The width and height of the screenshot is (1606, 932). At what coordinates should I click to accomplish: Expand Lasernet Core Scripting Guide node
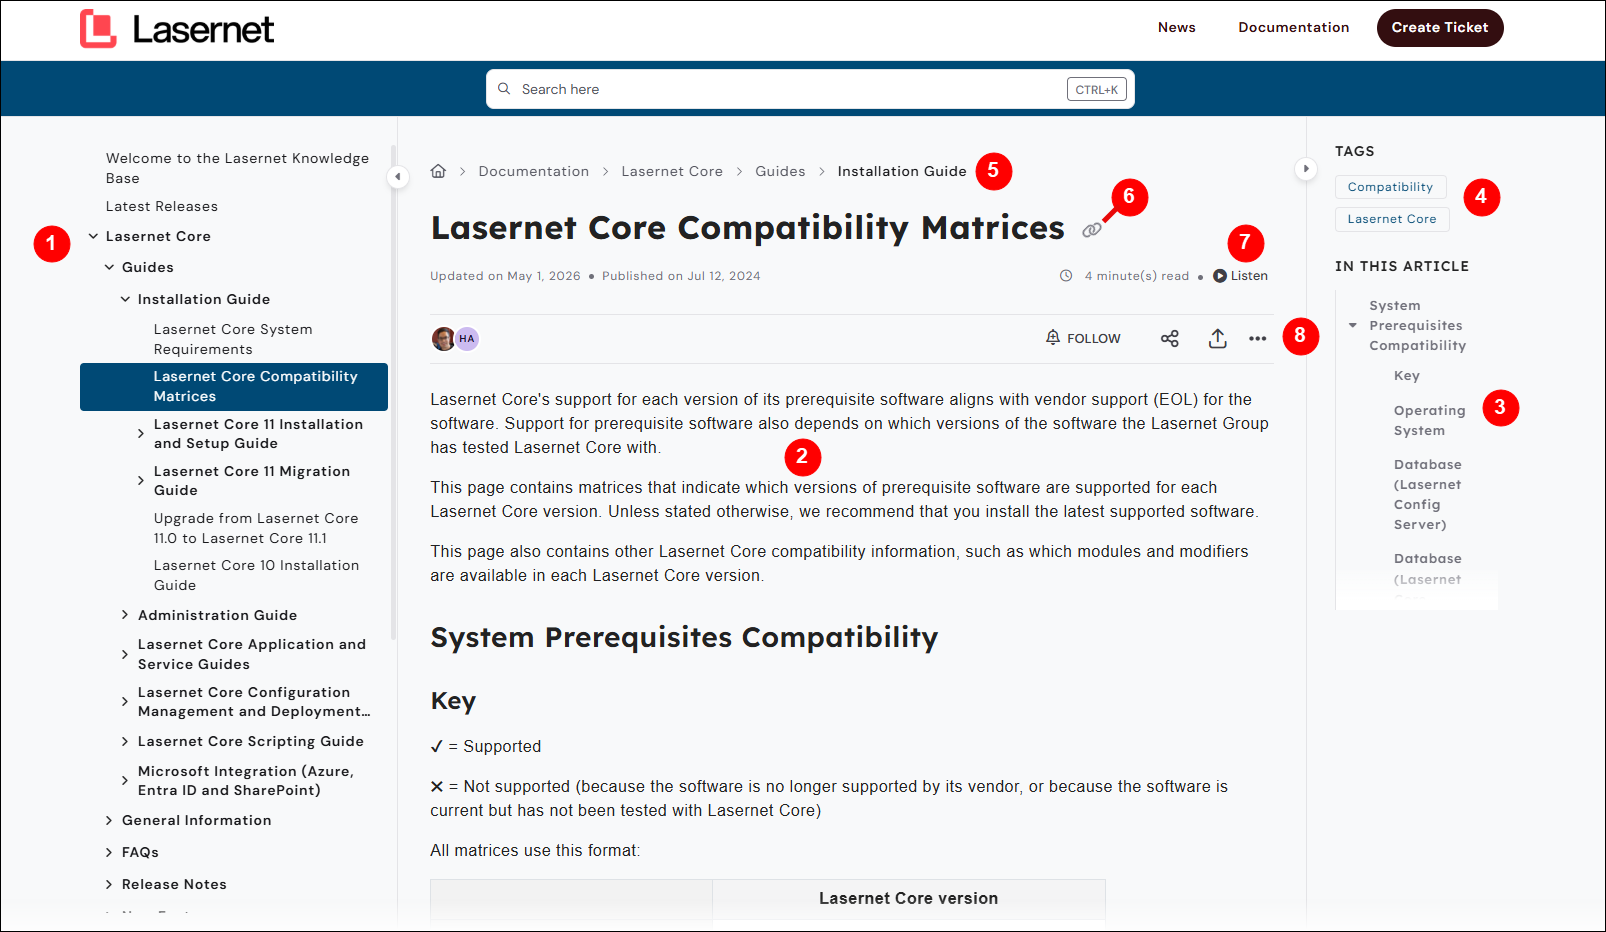(x=125, y=742)
